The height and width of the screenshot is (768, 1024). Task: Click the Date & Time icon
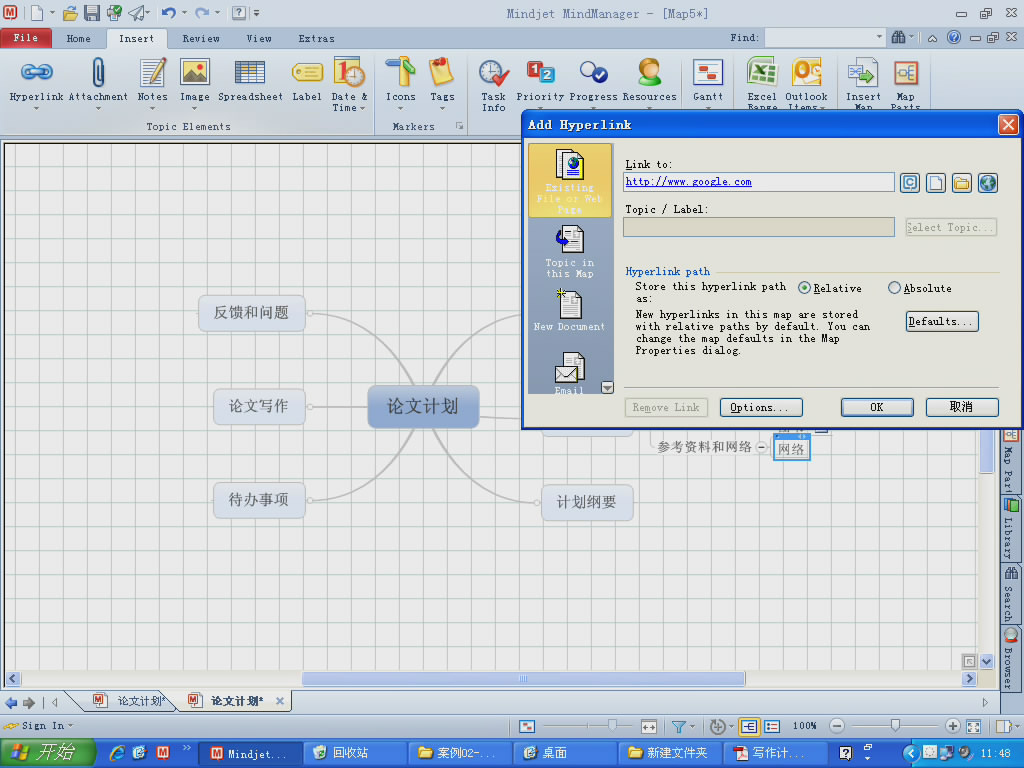click(x=349, y=72)
